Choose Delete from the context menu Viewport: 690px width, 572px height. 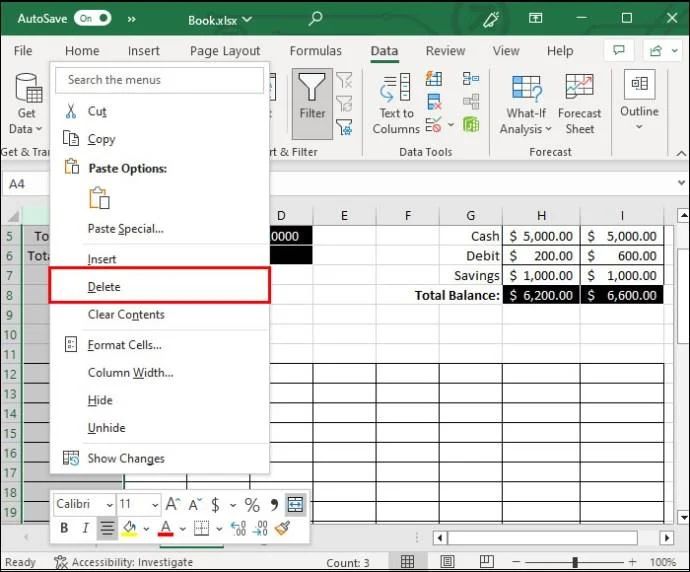[x=104, y=286]
